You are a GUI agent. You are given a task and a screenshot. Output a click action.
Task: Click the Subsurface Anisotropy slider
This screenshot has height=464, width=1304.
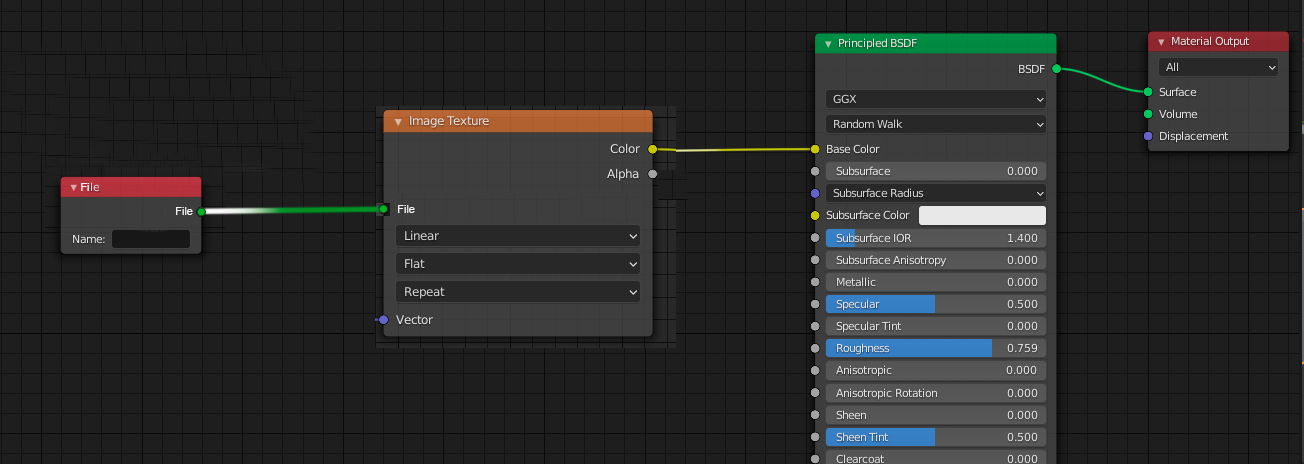[936, 260]
